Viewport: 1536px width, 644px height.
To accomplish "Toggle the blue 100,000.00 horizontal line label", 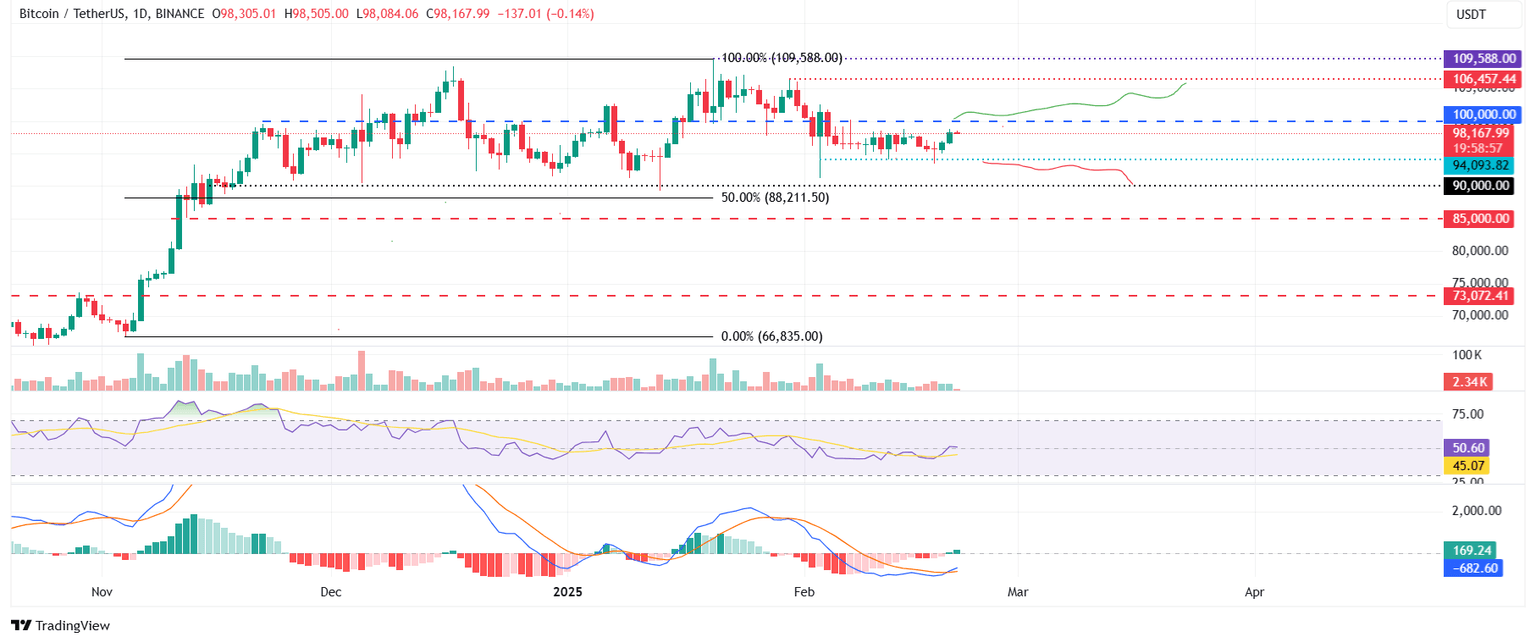I will [1481, 115].
